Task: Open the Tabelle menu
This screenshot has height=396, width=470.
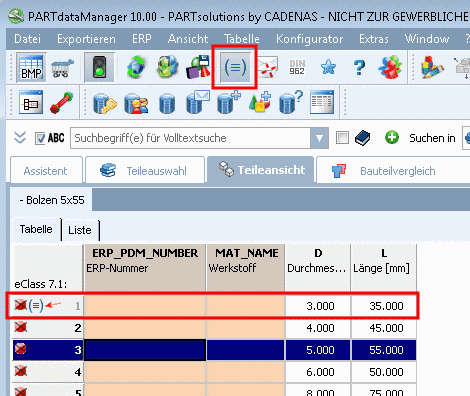Action: point(242,39)
